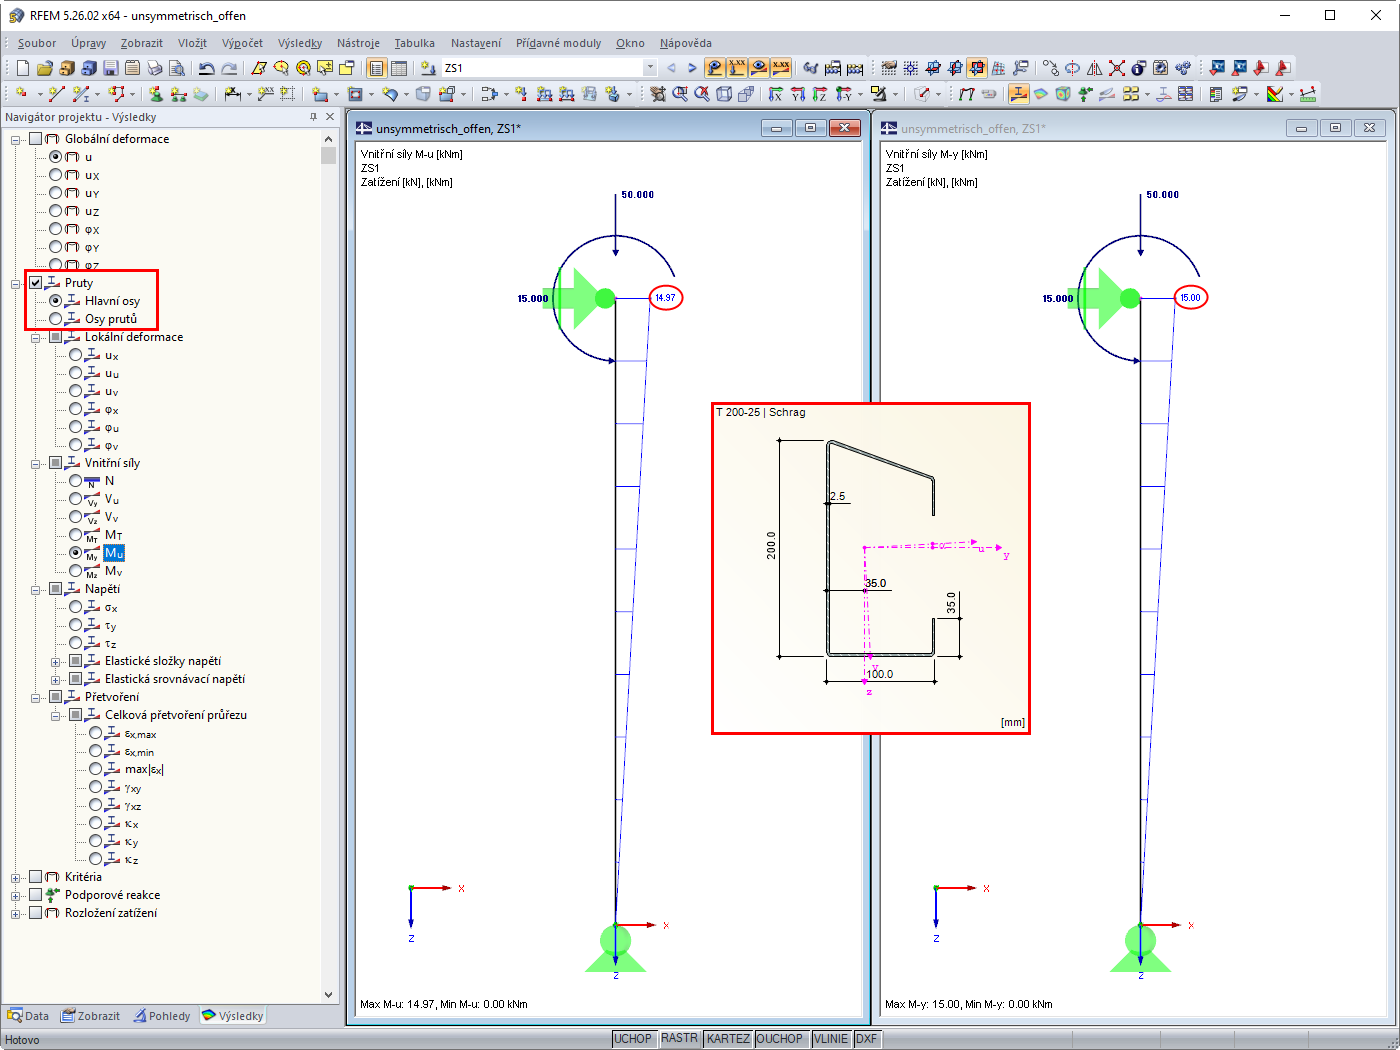Click the view in X direction icon
Screen dimensions: 1400x1050
775,94
